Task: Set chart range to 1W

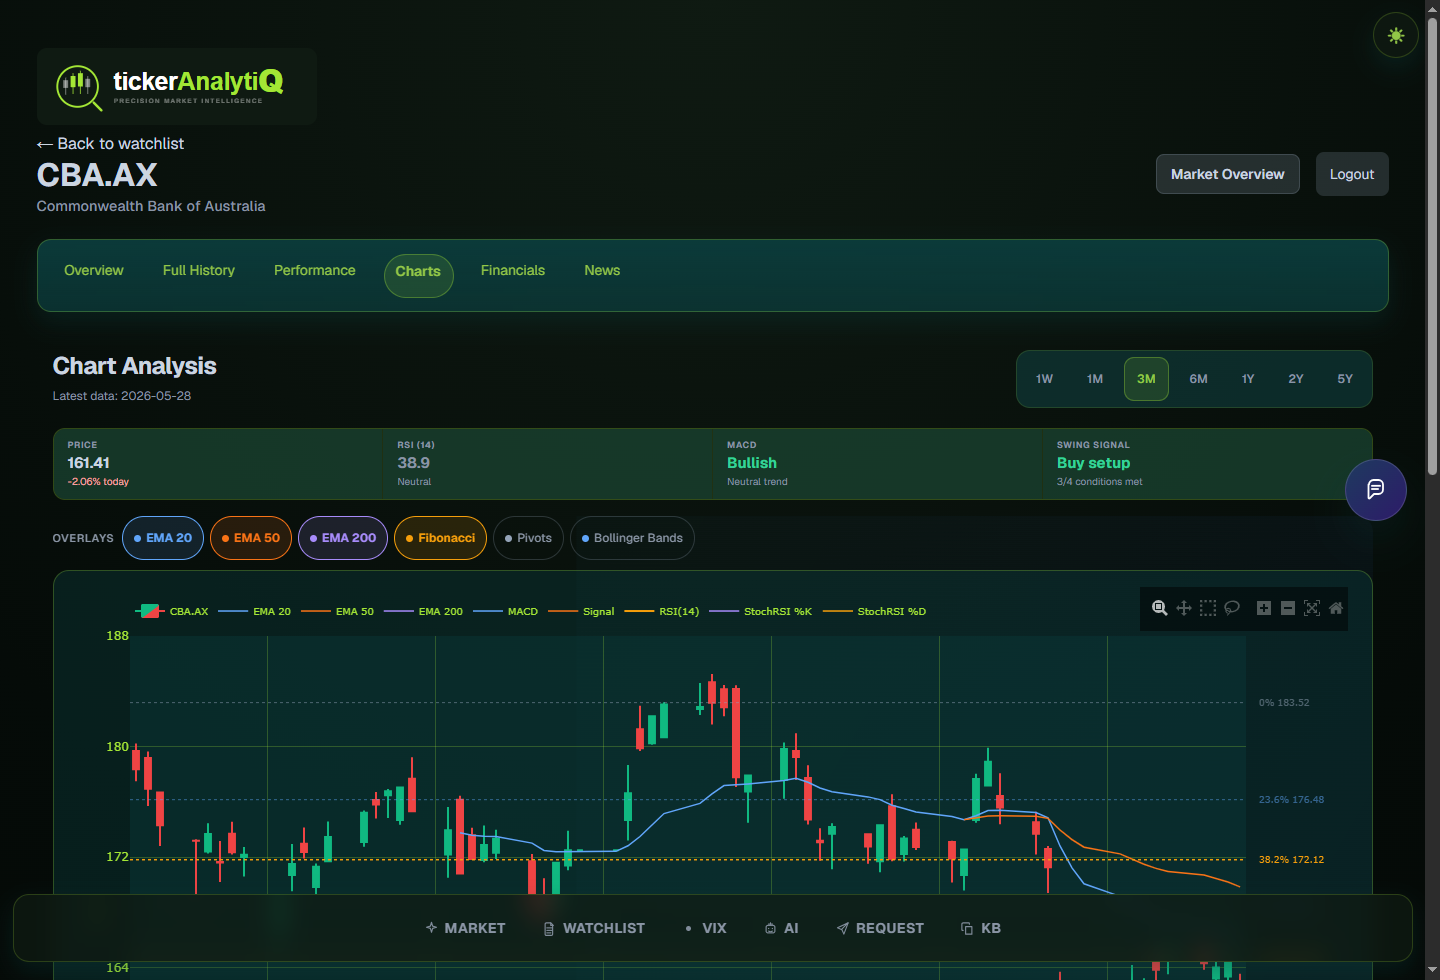Action: click(x=1044, y=379)
